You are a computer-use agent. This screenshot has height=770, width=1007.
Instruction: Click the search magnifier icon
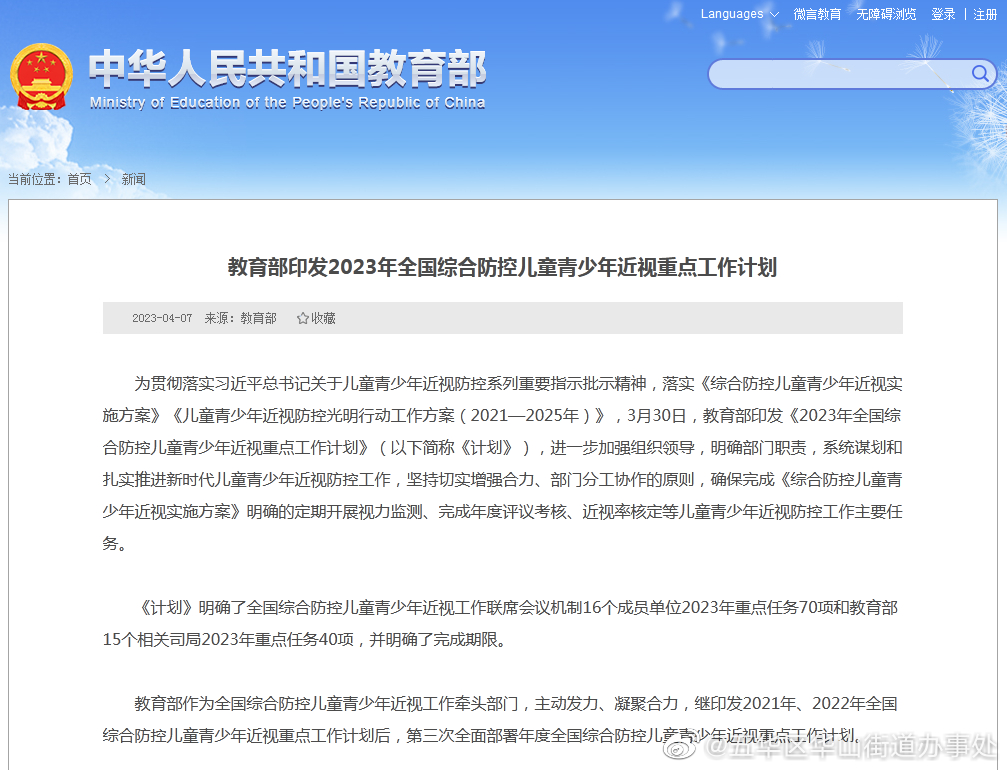pos(979,74)
